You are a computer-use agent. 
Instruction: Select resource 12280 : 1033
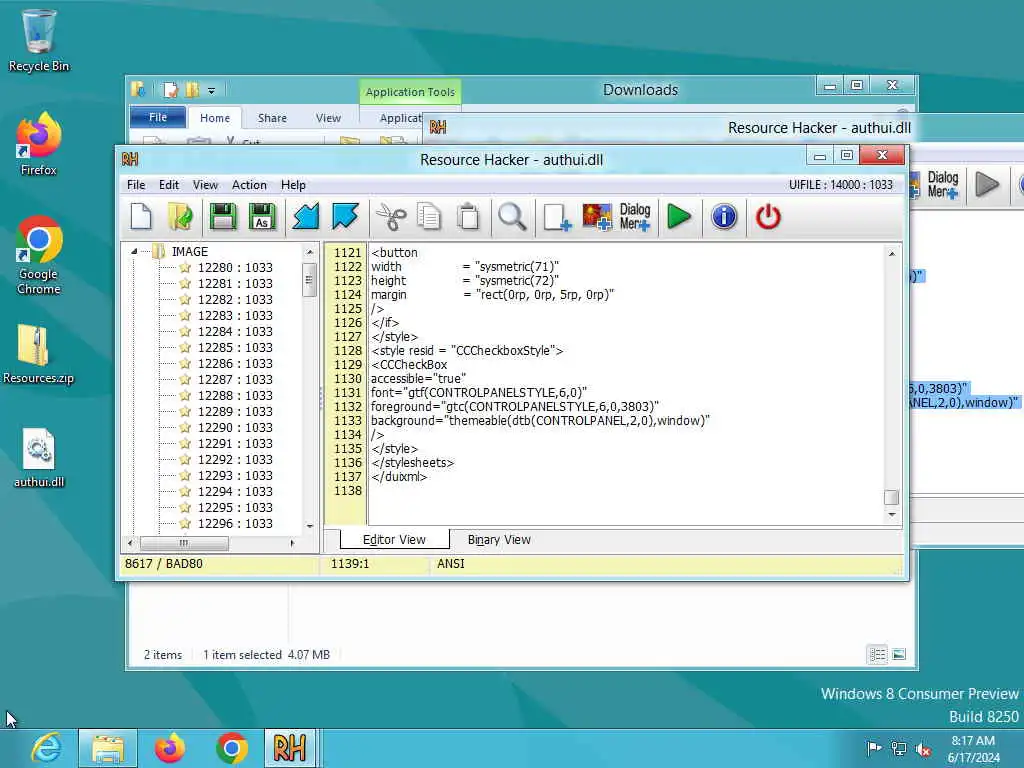pyautogui.click(x=235, y=268)
